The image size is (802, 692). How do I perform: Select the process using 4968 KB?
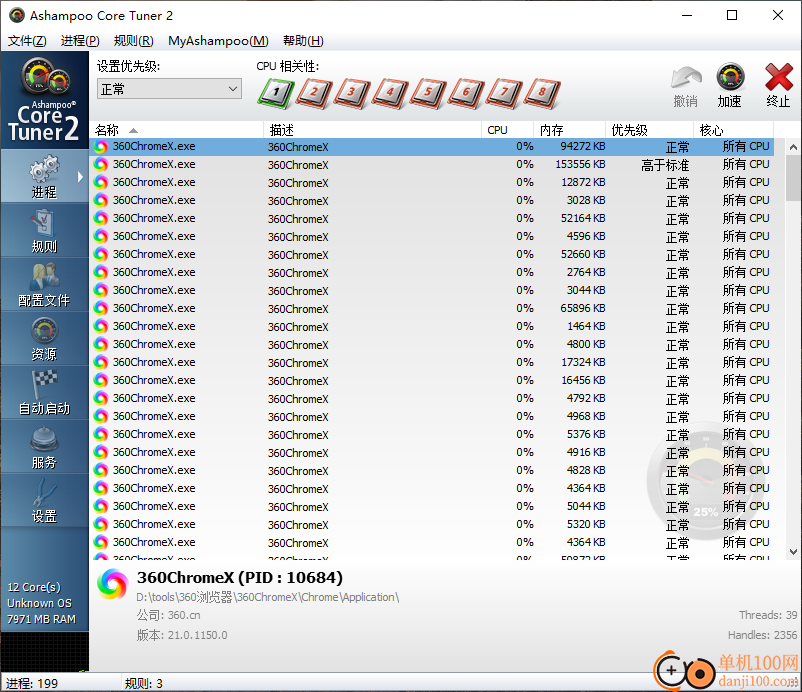coord(432,416)
